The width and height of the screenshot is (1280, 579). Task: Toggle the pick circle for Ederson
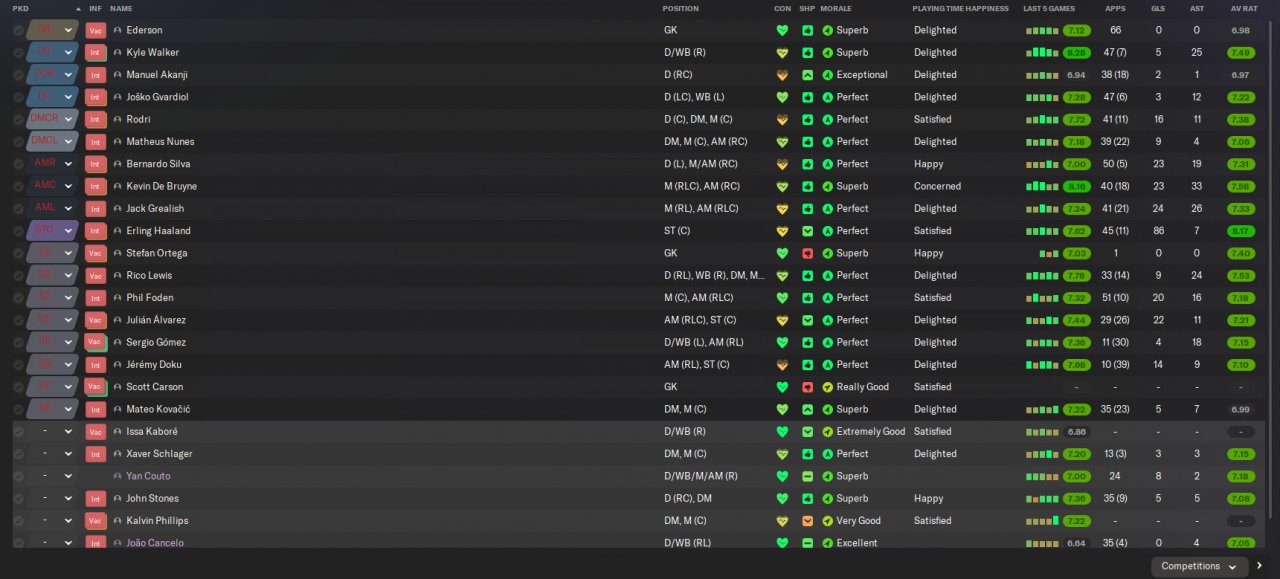click(18, 30)
